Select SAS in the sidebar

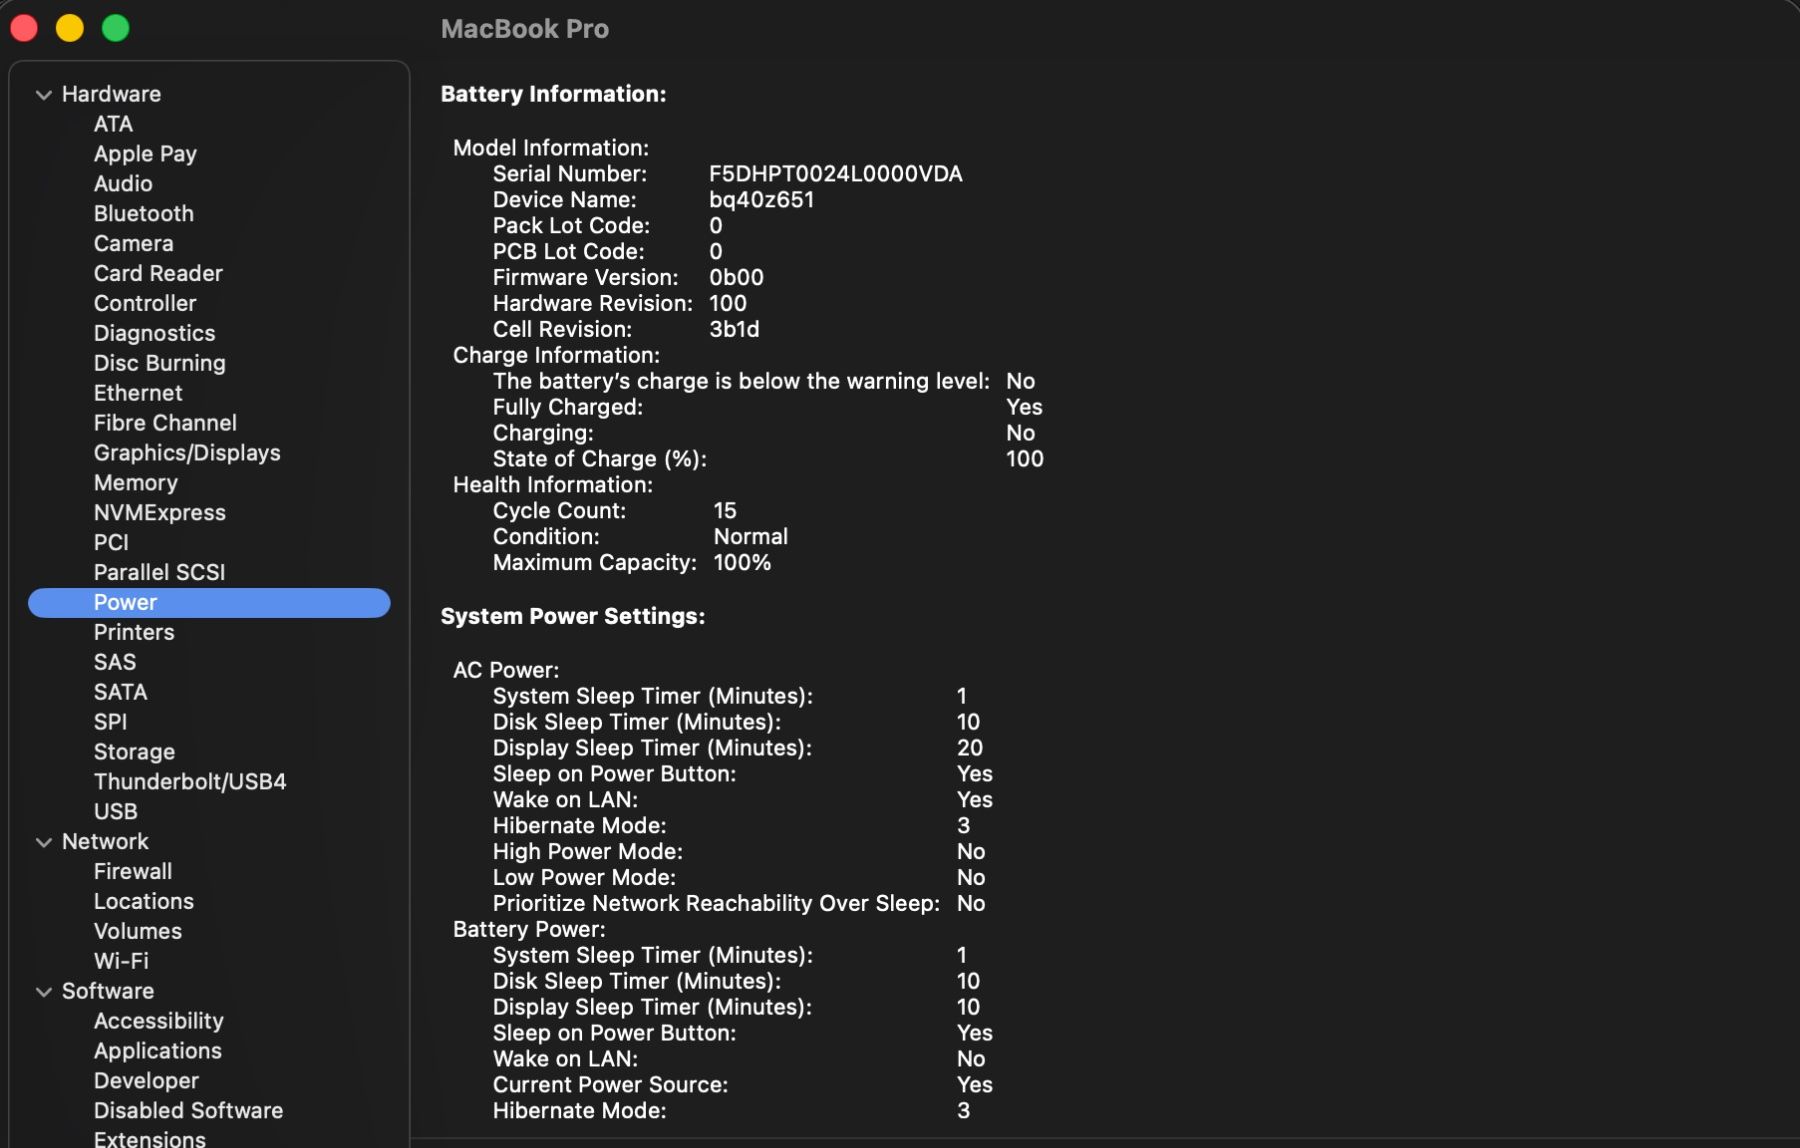pos(115,663)
